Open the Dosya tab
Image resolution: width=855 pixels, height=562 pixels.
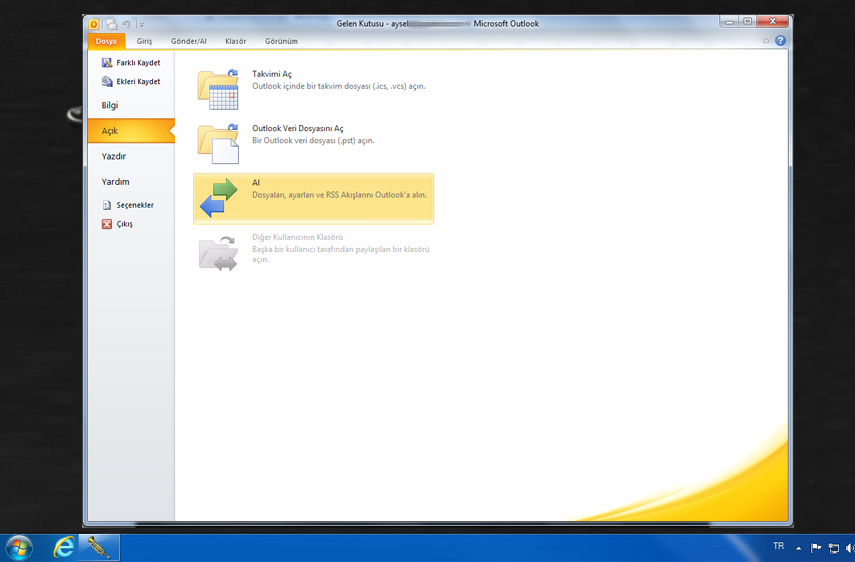[106, 41]
